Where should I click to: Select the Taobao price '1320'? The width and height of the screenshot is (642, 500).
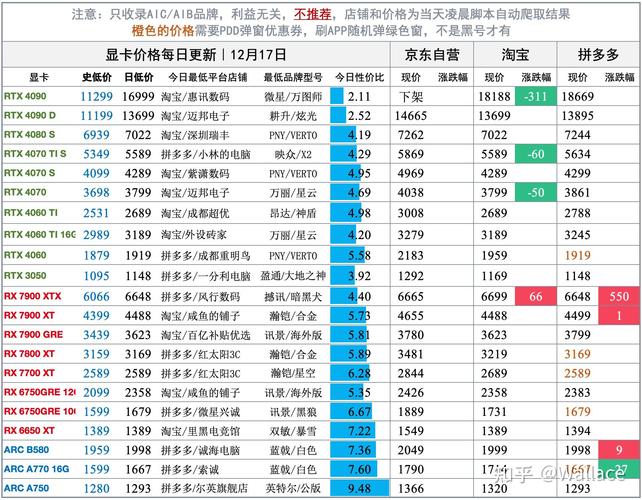[x=494, y=489]
